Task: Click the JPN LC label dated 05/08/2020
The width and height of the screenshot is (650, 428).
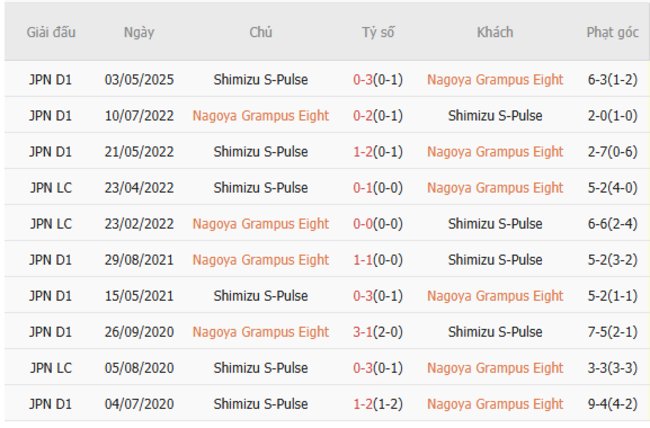Action: (50, 368)
